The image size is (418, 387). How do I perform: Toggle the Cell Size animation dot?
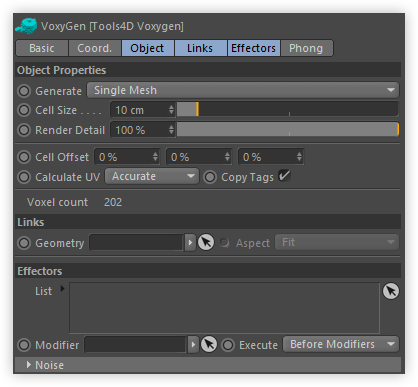[x=24, y=110]
